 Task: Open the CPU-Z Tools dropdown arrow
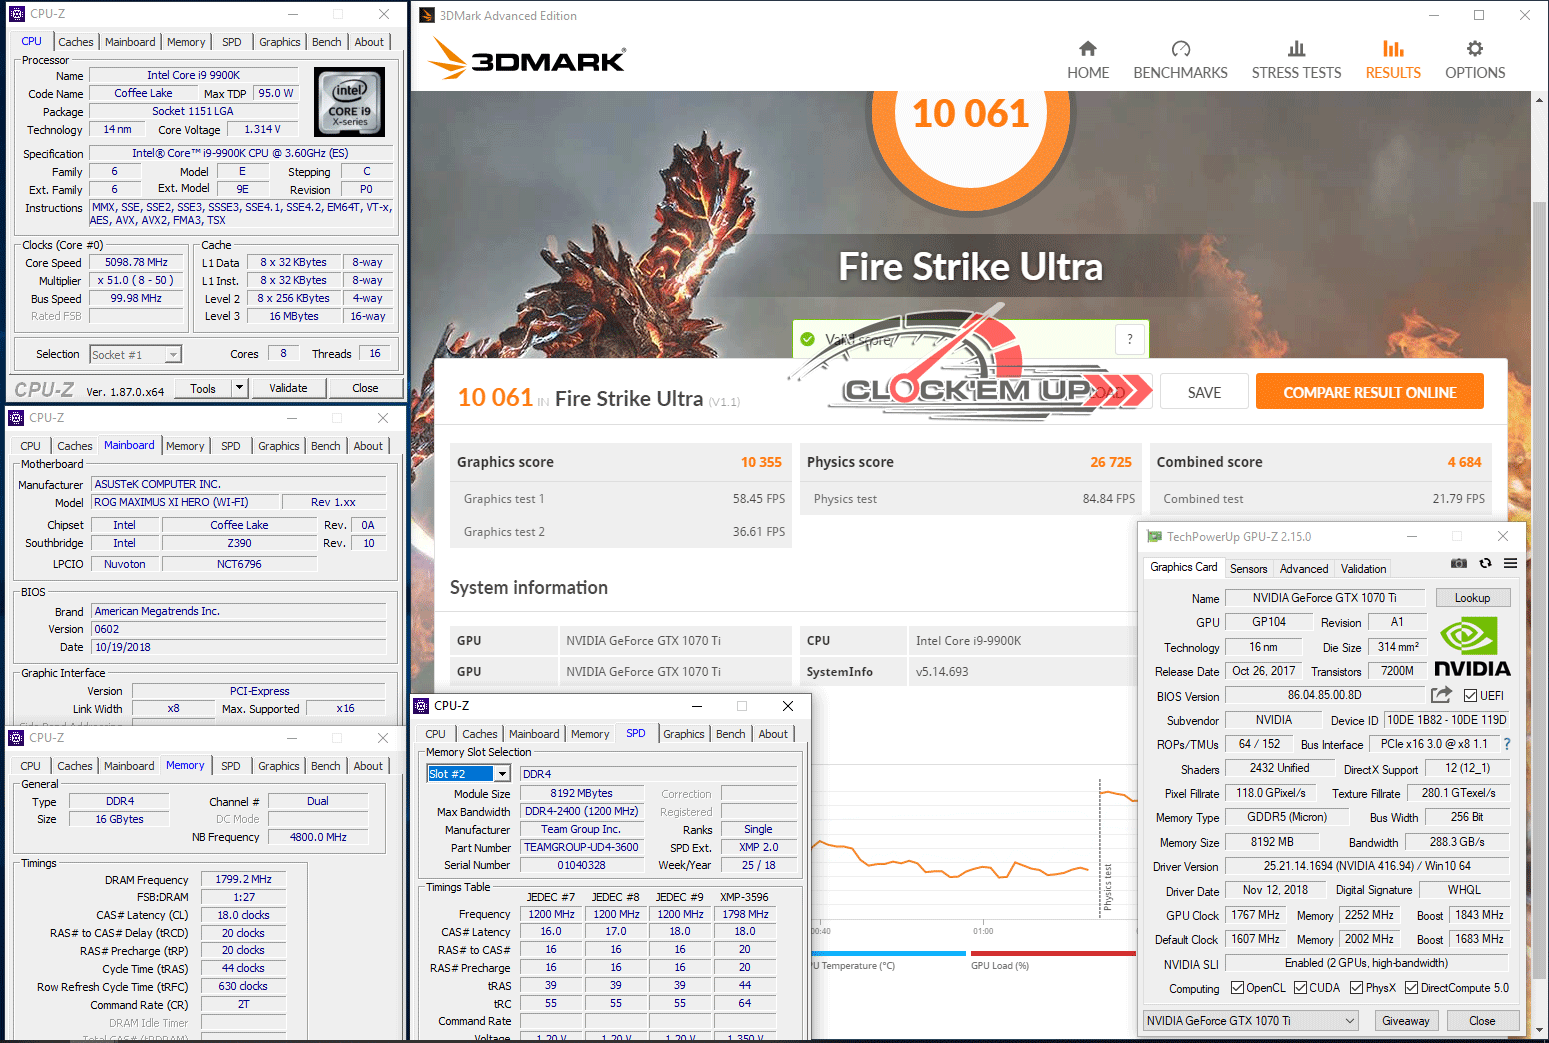point(239,388)
